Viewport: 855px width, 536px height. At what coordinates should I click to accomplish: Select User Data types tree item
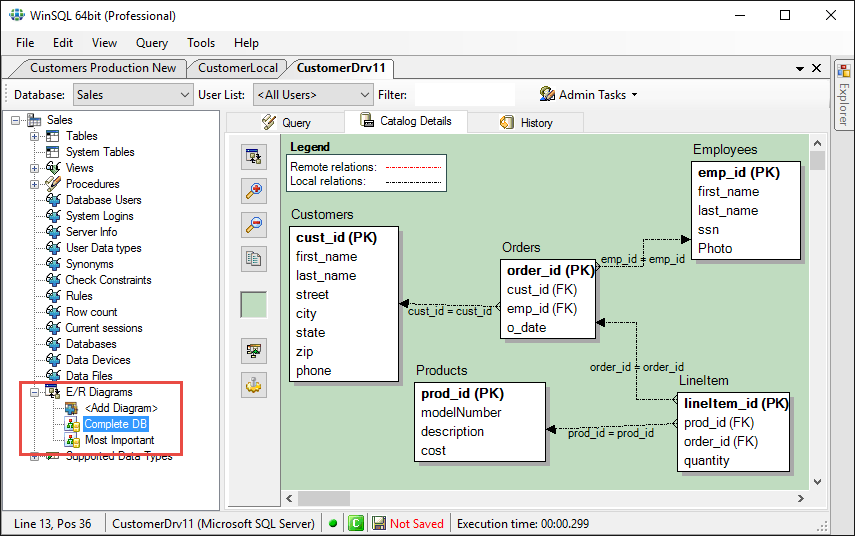point(104,248)
